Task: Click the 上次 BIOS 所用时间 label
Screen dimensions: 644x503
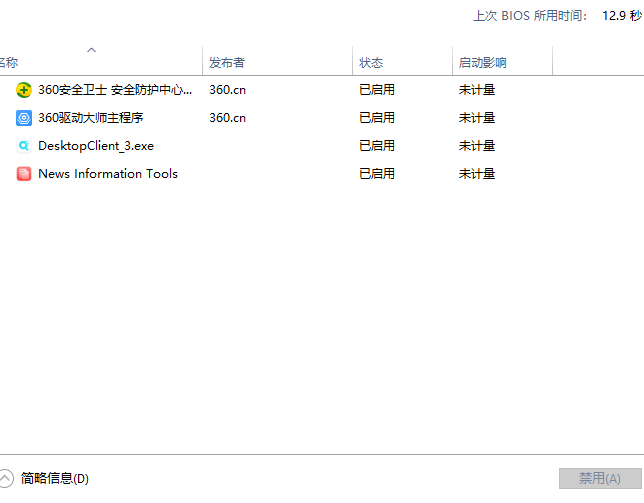Action: 530,16
